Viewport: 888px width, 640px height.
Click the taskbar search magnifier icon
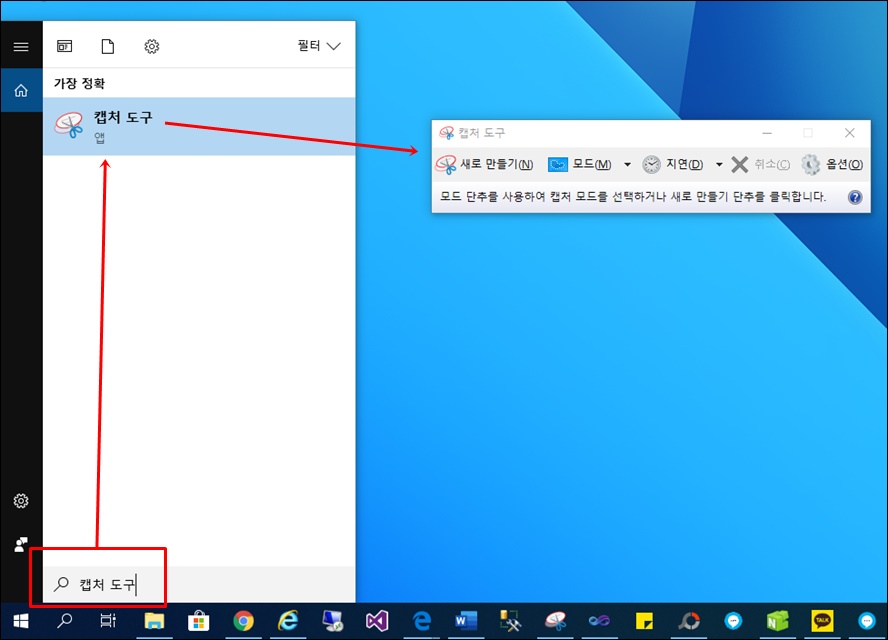(65, 621)
